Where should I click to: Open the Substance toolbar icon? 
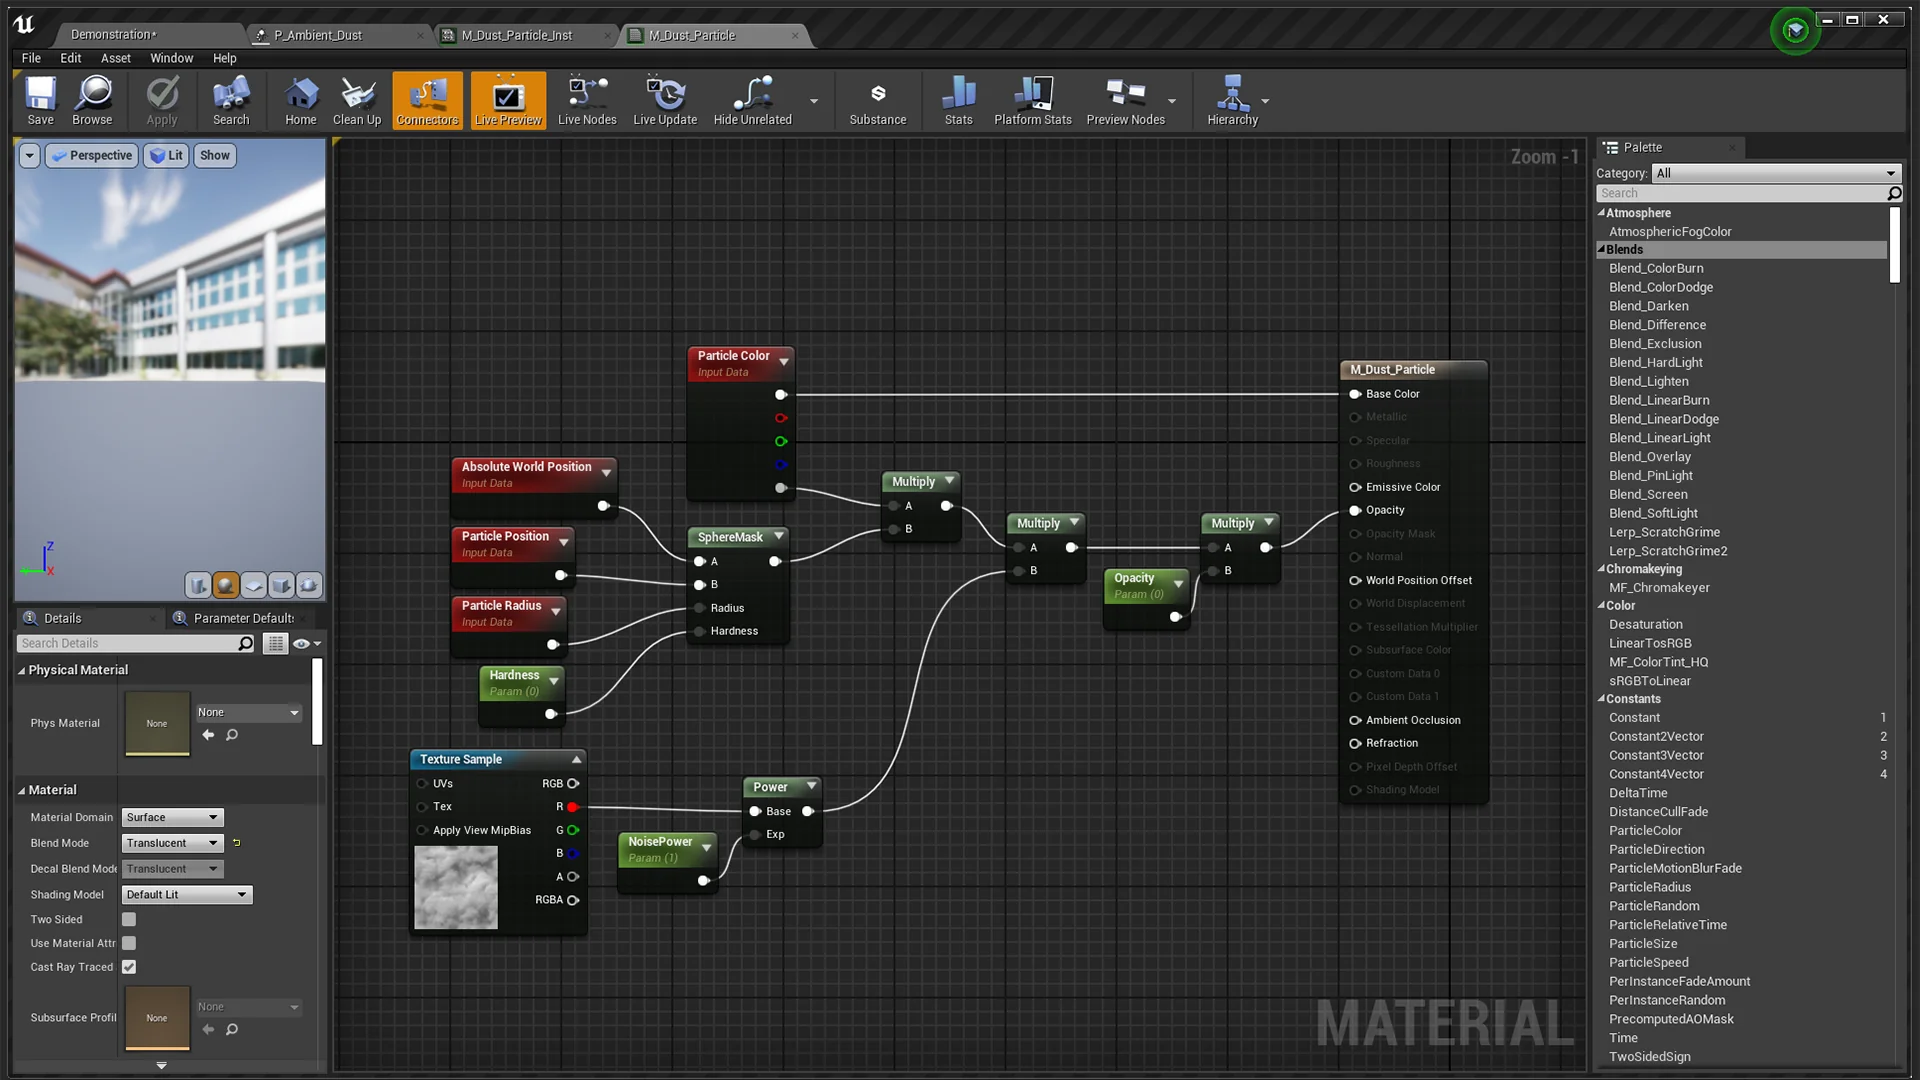pos(878,100)
